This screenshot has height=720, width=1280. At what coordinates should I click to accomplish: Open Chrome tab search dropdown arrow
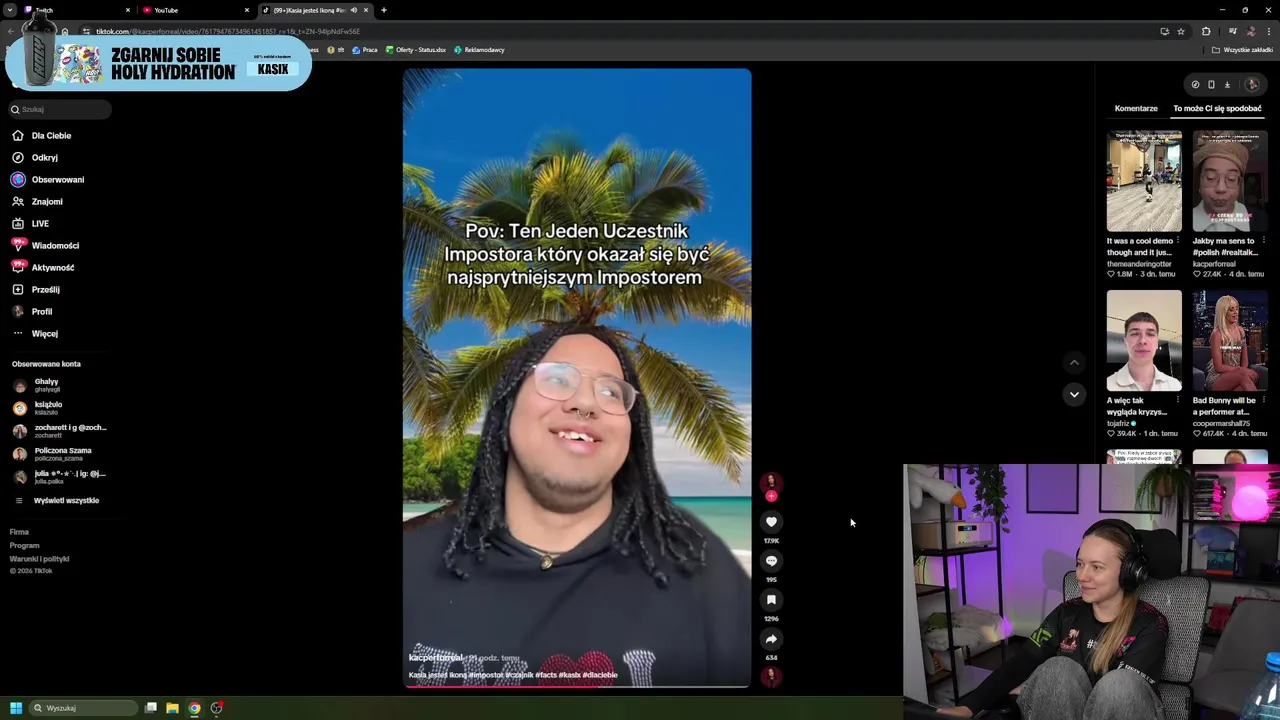tap(10, 10)
